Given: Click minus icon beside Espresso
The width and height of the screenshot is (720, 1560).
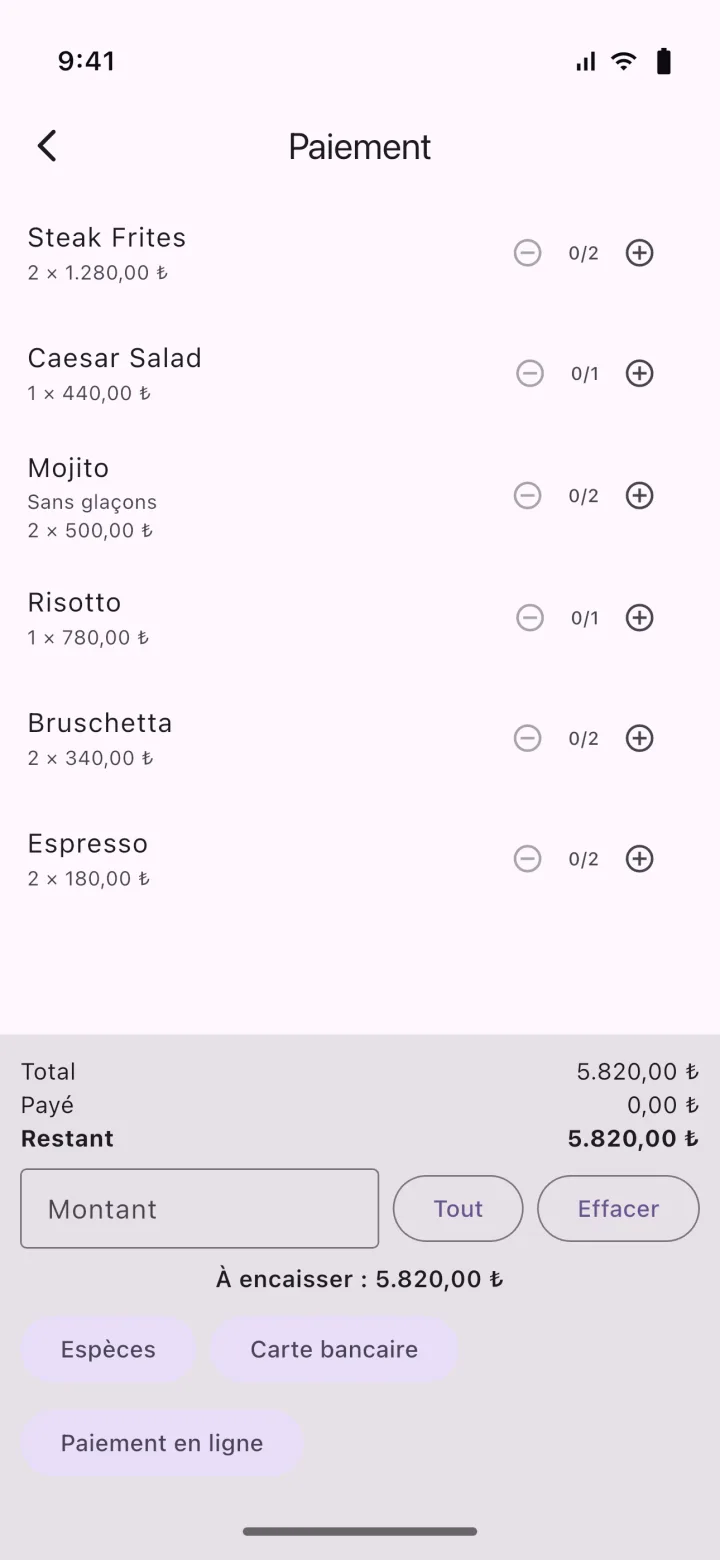Looking at the screenshot, I should (x=528, y=859).
